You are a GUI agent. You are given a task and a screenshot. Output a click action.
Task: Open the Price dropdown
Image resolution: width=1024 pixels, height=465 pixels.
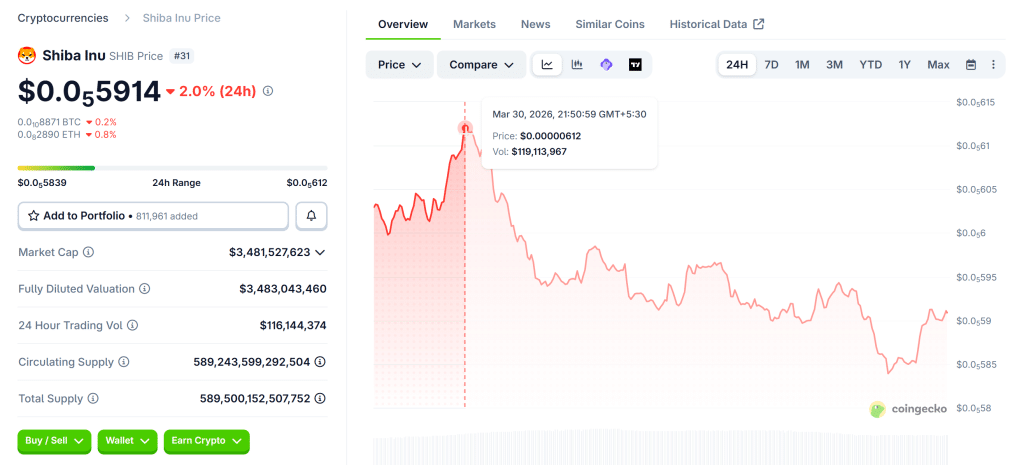[x=400, y=65]
